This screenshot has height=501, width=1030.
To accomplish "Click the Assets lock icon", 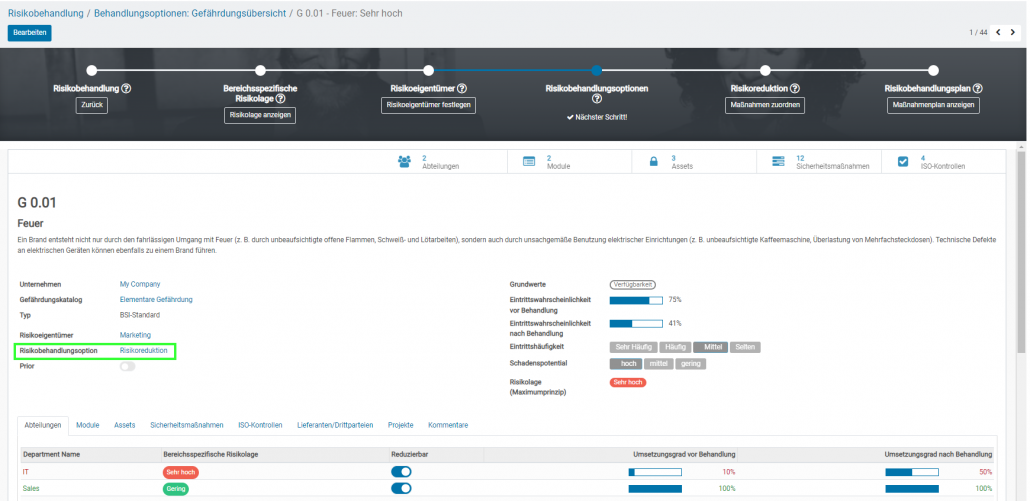I will coord(654,161).
